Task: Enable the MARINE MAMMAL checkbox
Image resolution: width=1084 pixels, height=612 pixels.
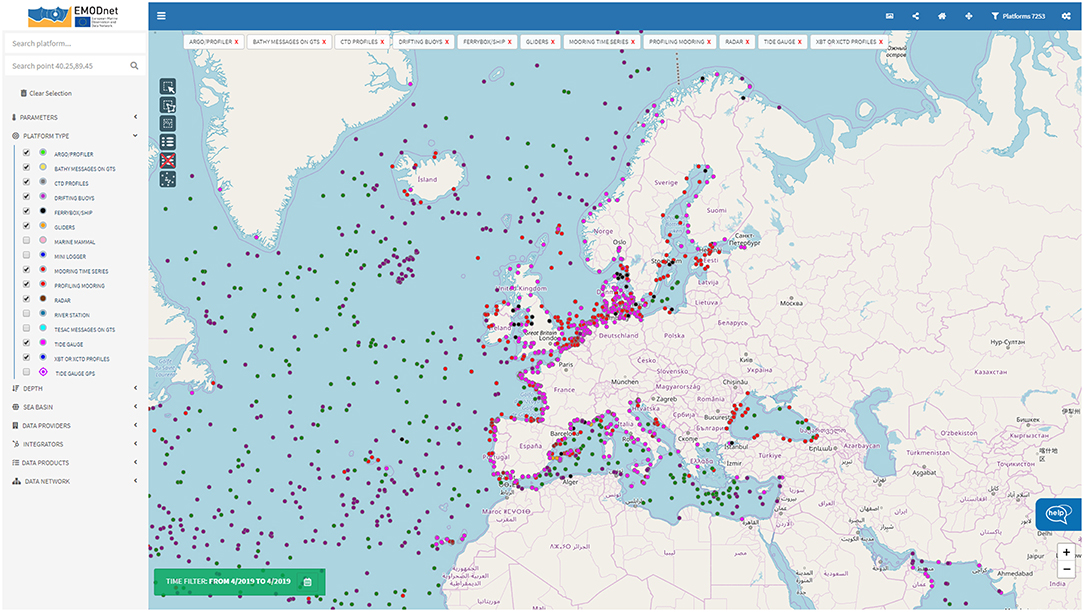Action: point(26,241)
